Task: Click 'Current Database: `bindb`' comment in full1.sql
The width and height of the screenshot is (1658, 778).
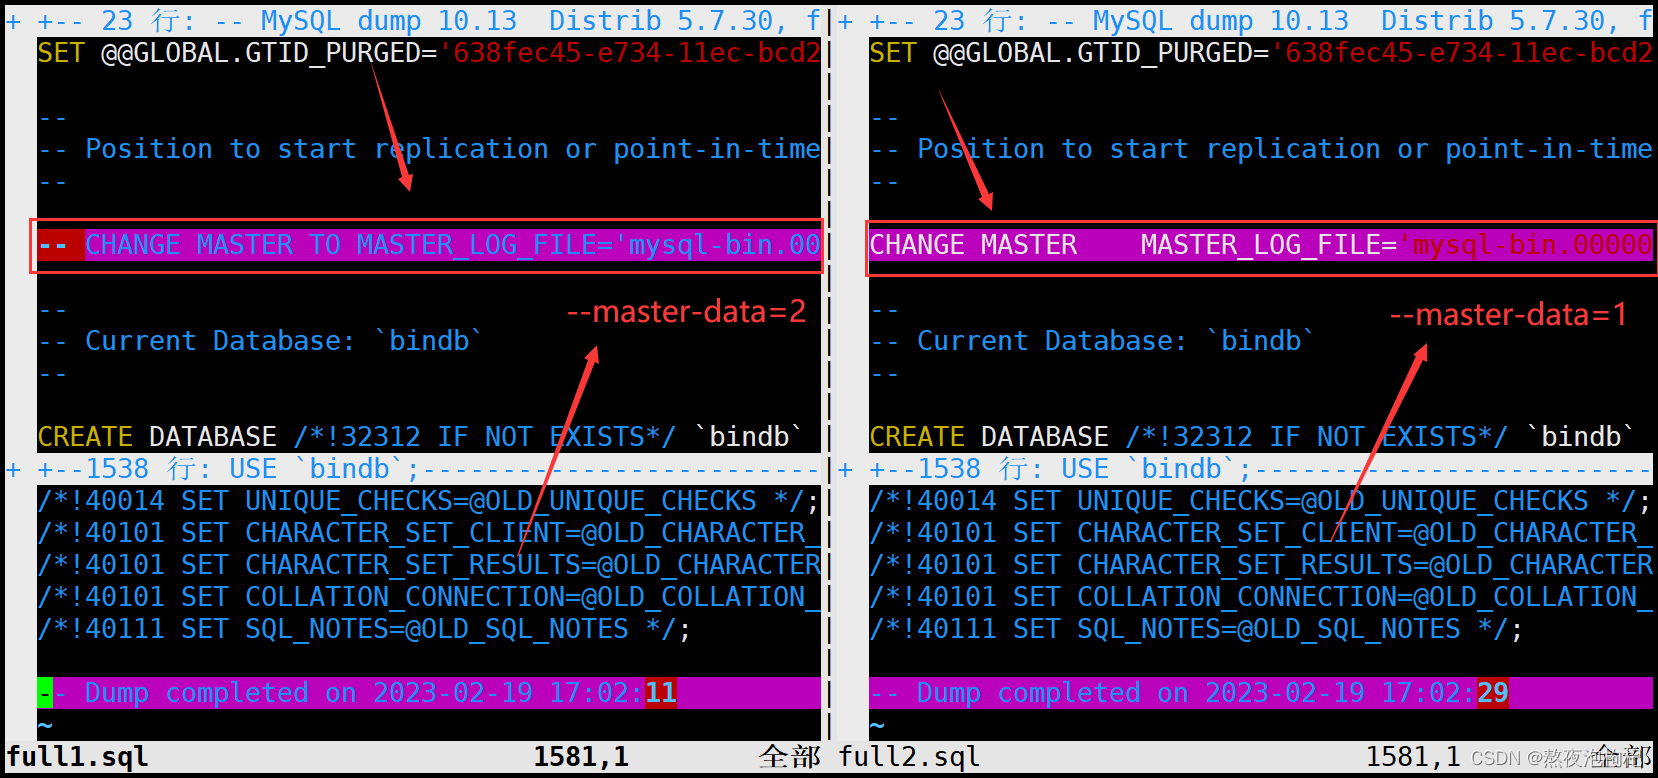Action: click(260, 341)
